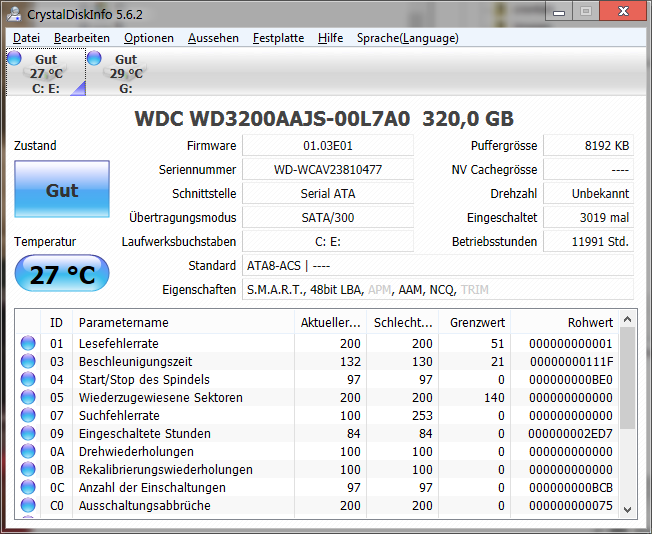This screenshot has height=534, width=652.
Task: Open the Hilfe menu
Action: tap(330, 38)
